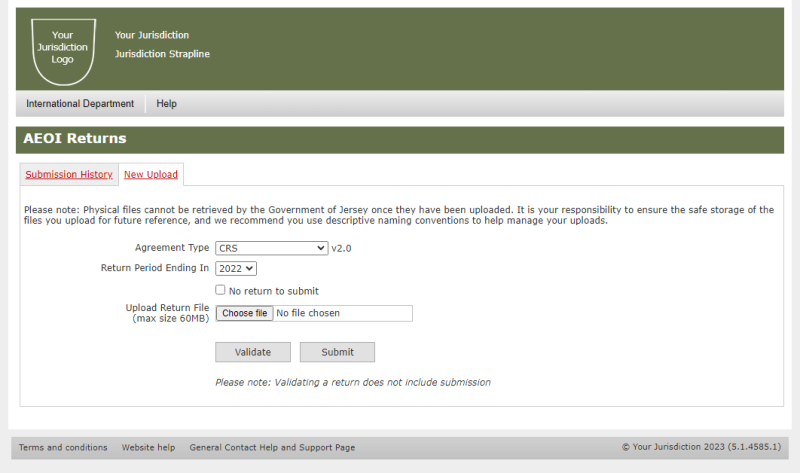Click the Submit button
800x473 pixels.
[337, 352]
